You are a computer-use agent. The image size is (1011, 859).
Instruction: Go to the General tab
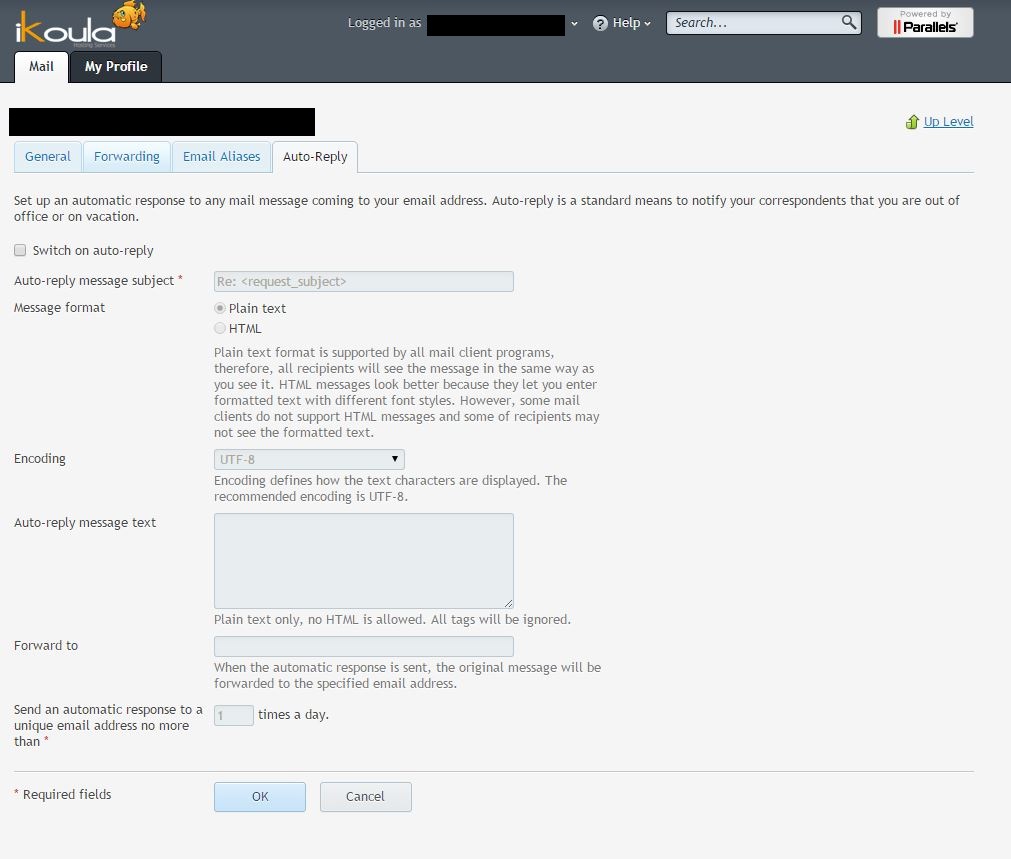pyautogui.click(x=48, y=157)
